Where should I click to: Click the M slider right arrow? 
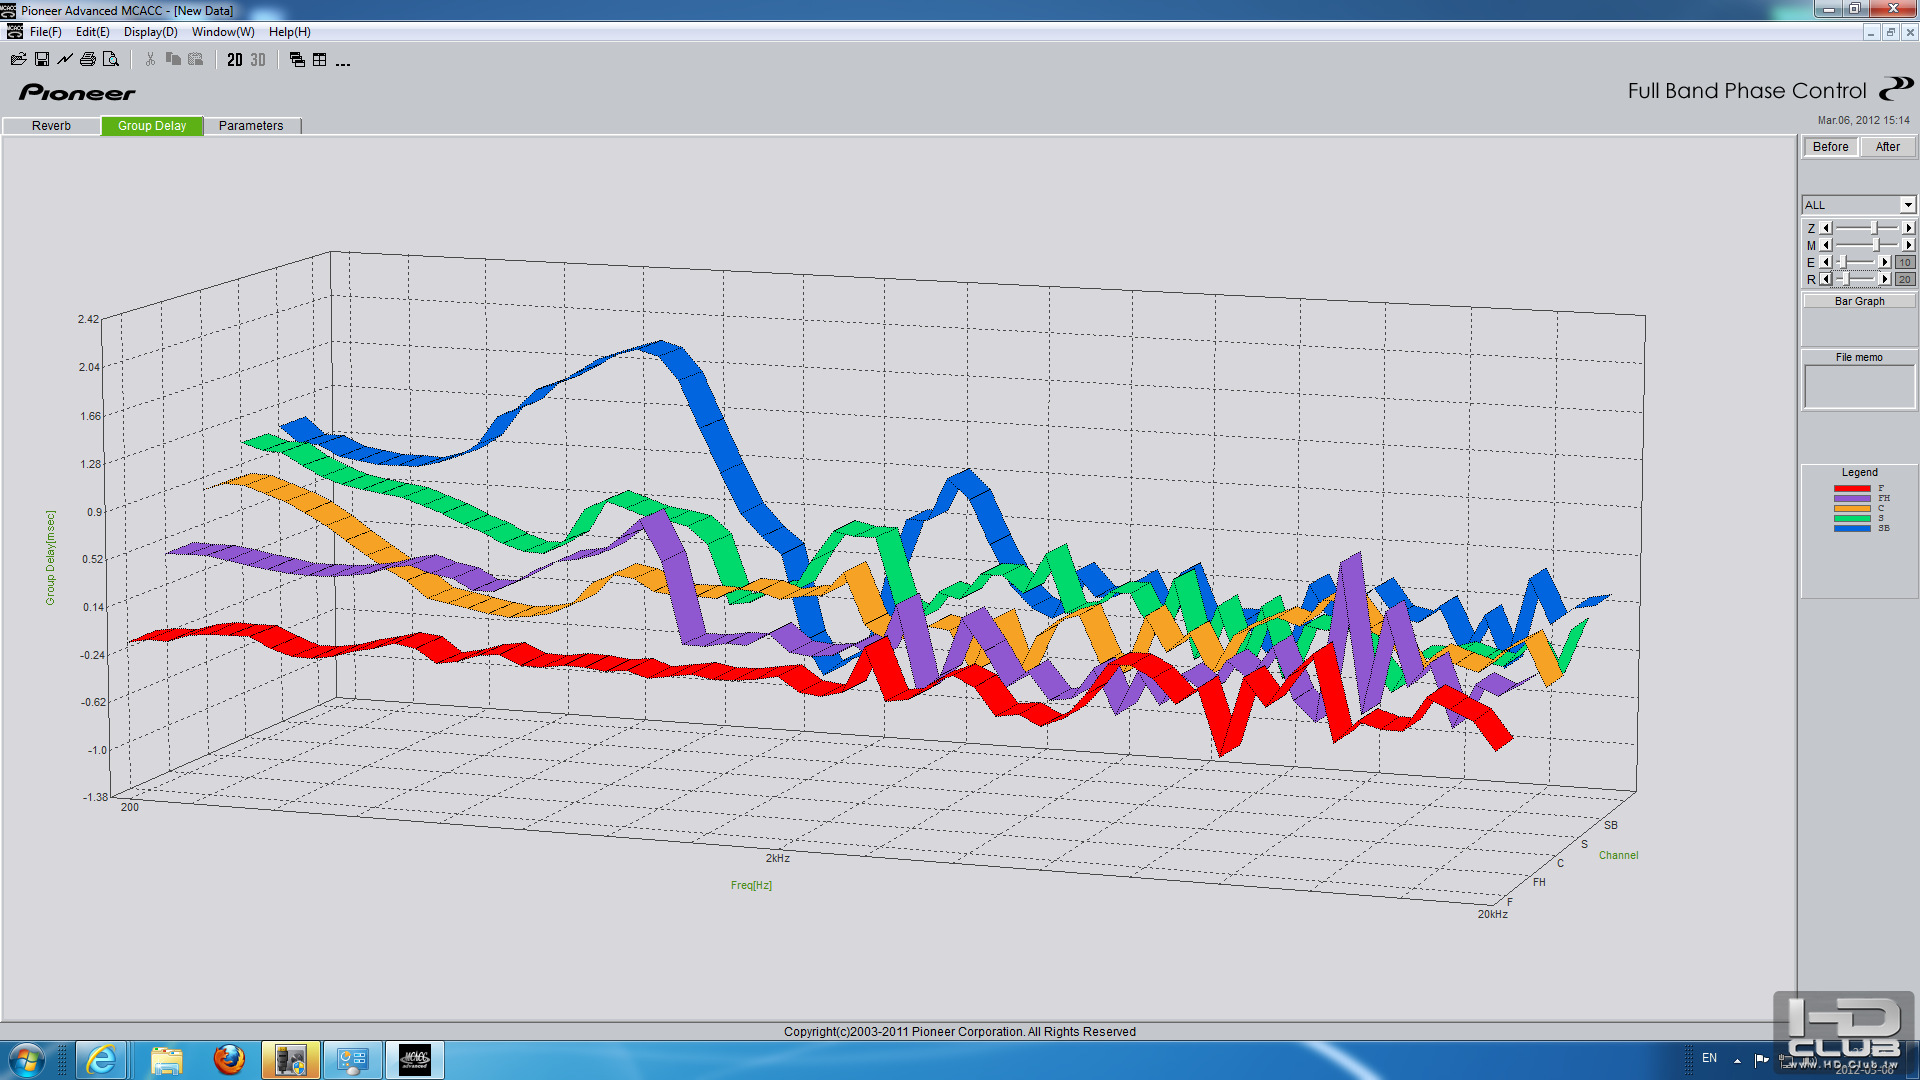coord(1908,245)
